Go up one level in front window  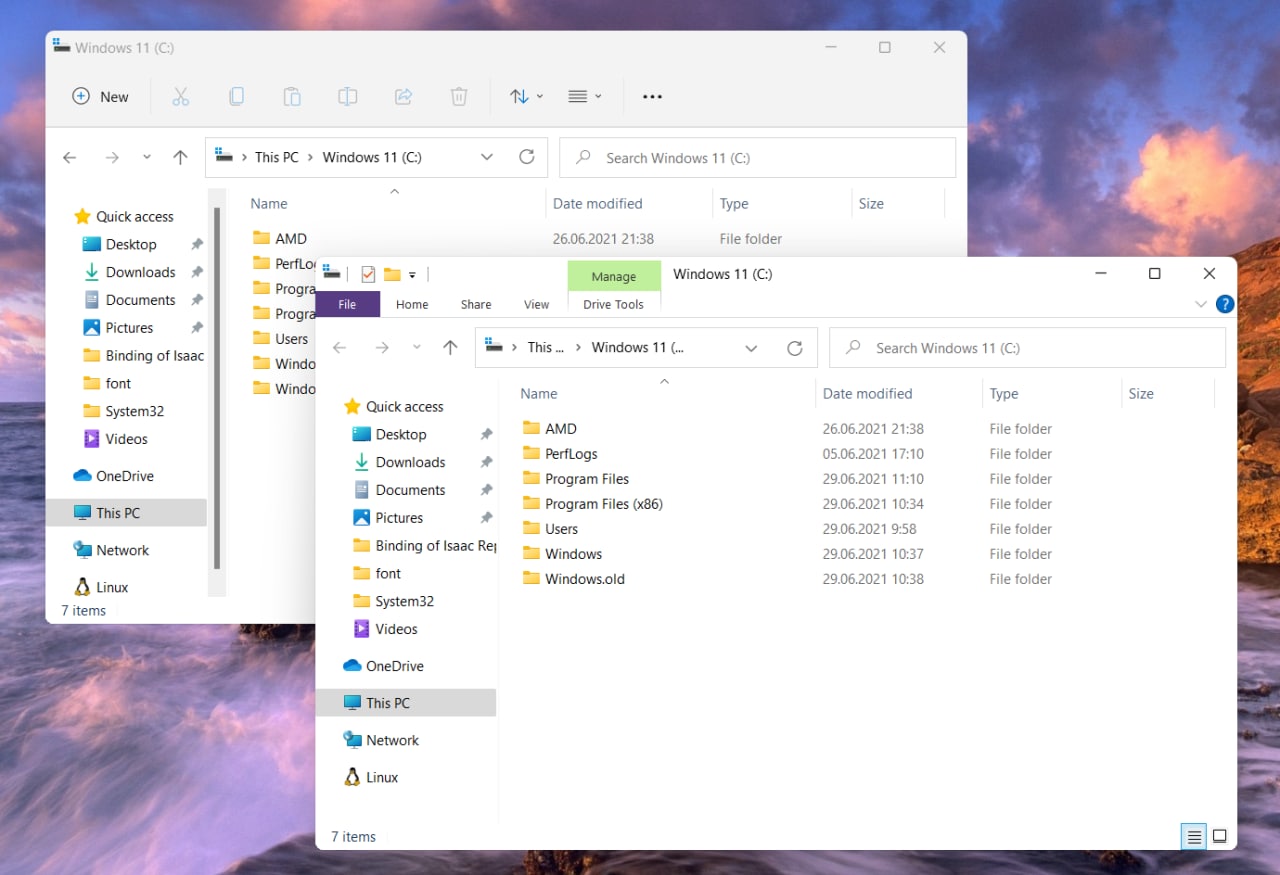coord(450,347)
